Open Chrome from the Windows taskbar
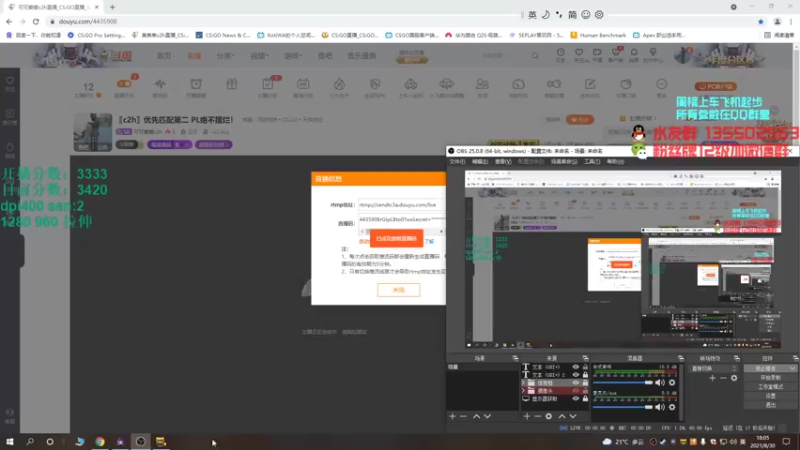Viewport: 800px width, 450px height. [x=99, y=442]
